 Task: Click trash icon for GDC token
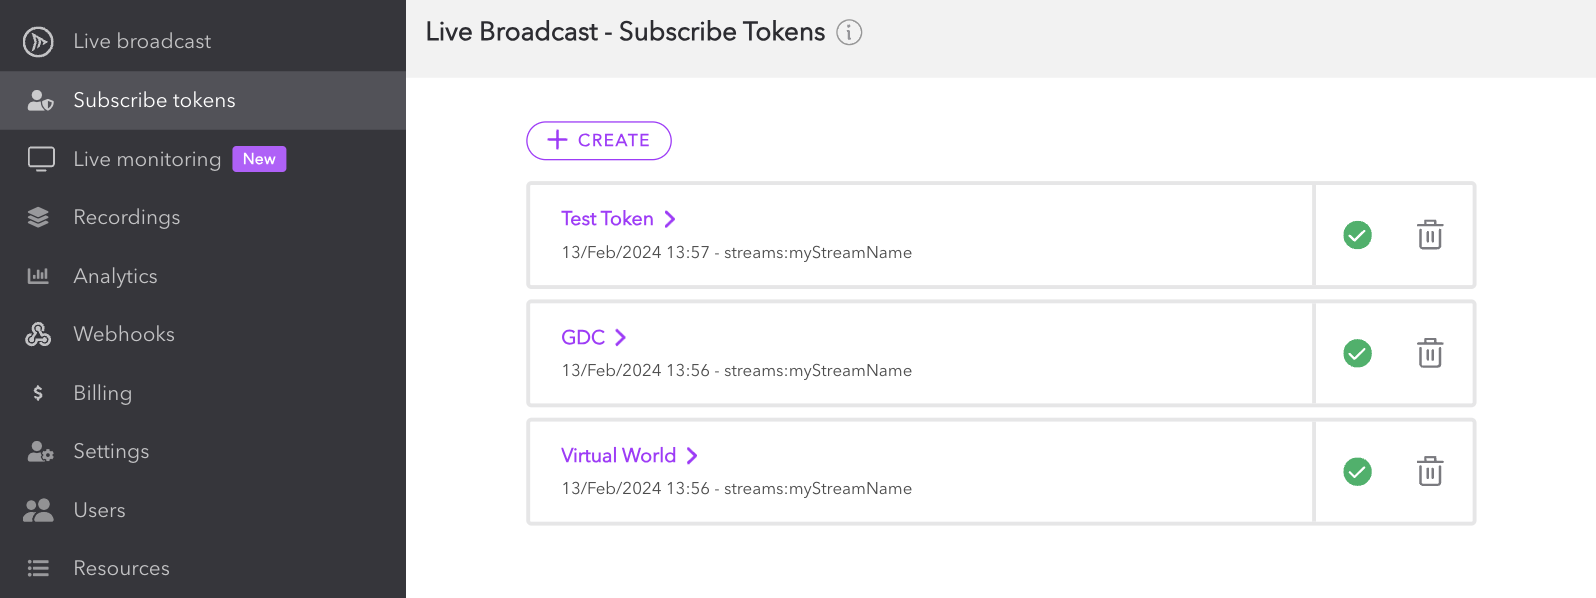click(x=1429, y=353)
